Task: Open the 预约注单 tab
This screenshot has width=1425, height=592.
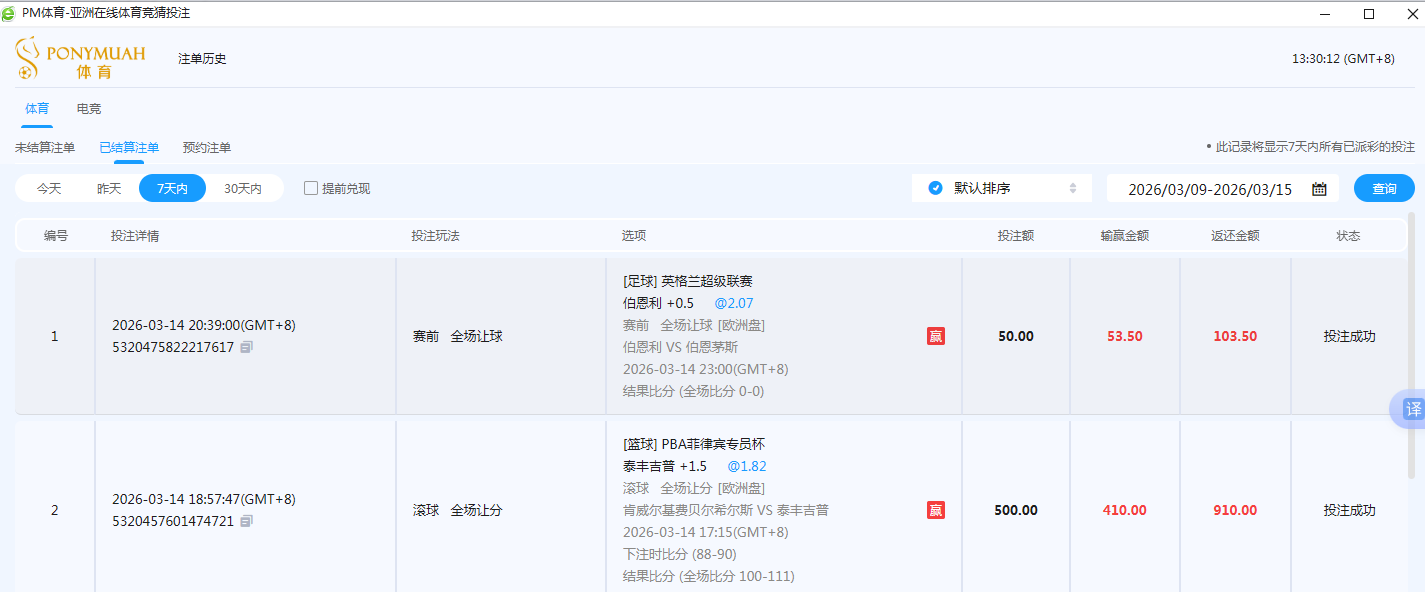Action: (x=207, y=147)
